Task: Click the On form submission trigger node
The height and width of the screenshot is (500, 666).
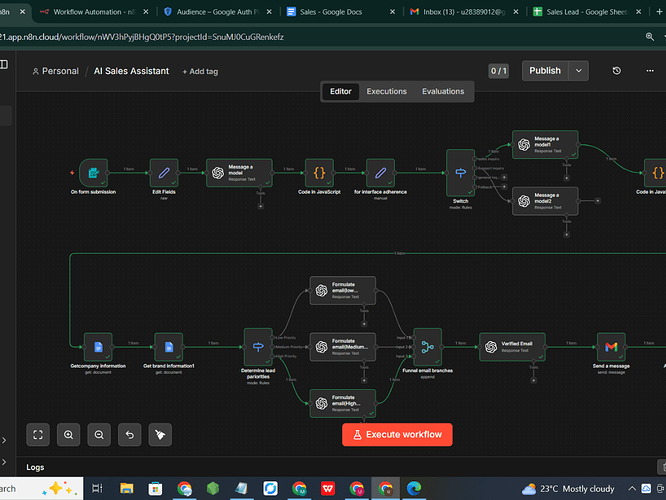Action: (93, 172)
